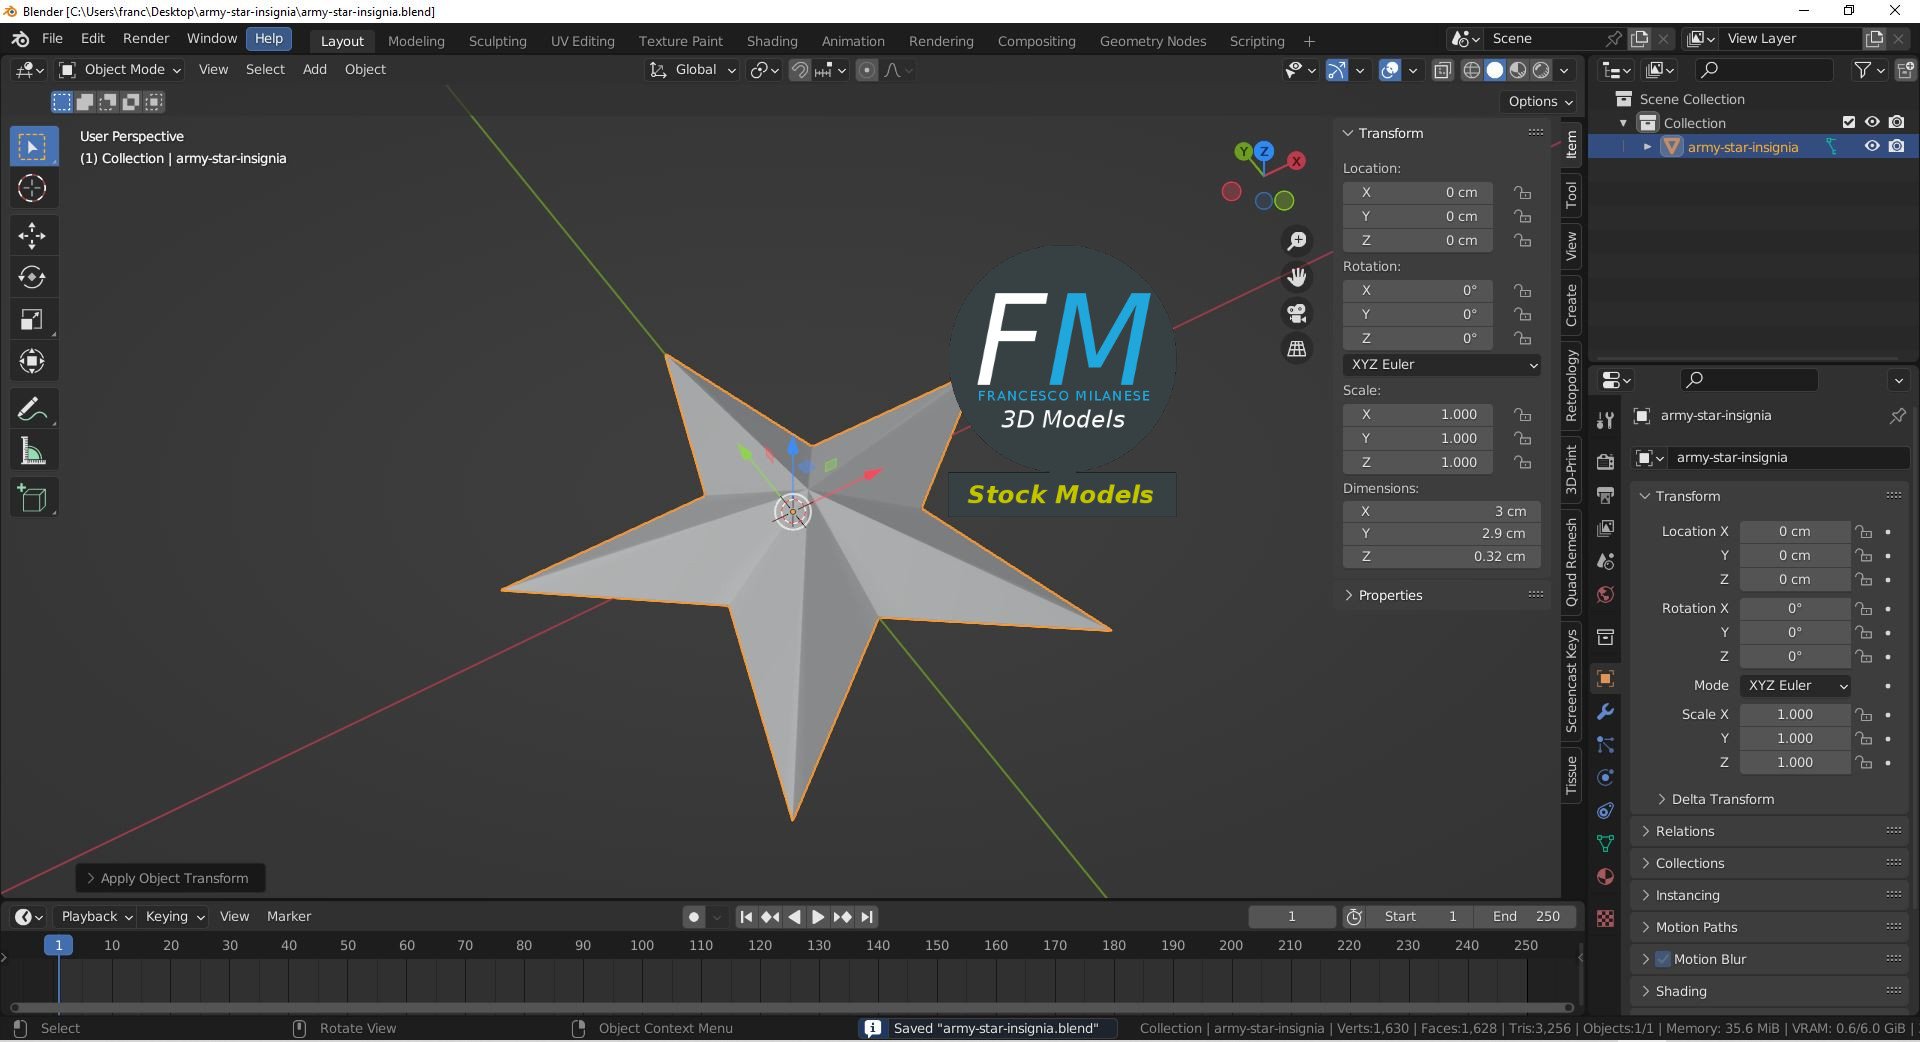Switch to the UV Editing workspace
The image size is (1920, 1042).
coord(582,41)
